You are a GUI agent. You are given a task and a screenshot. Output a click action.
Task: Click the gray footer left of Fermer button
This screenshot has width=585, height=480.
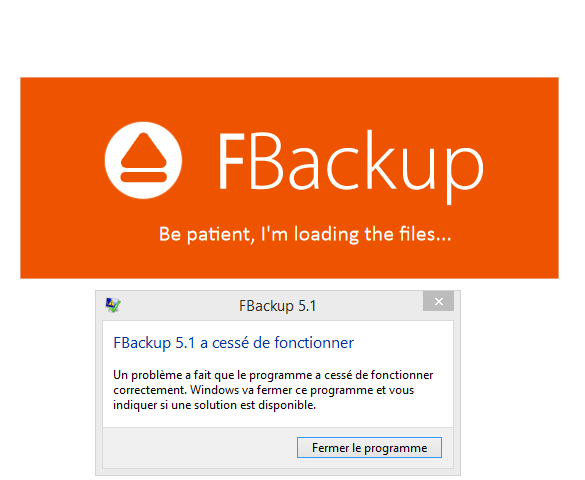(200, 448)
